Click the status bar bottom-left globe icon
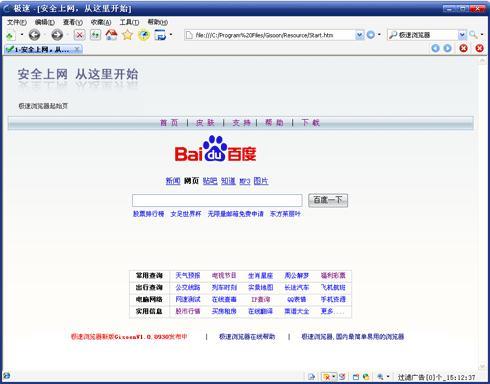 click(6, 376)
